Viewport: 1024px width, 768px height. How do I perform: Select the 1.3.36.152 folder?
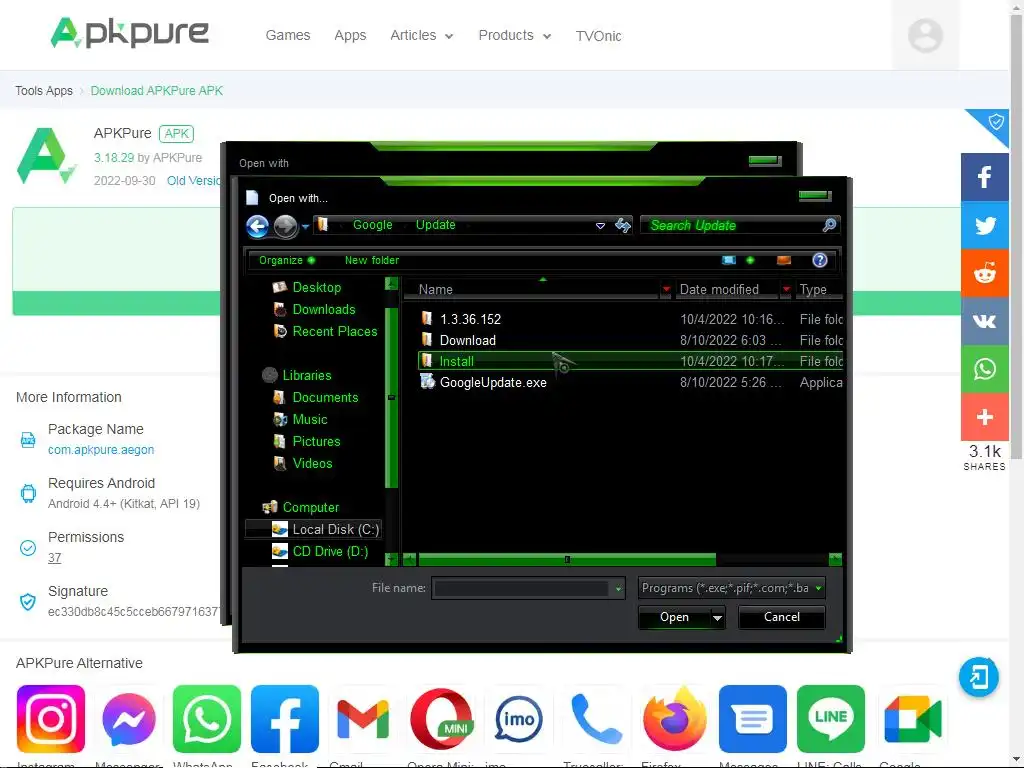pos(470,319)
